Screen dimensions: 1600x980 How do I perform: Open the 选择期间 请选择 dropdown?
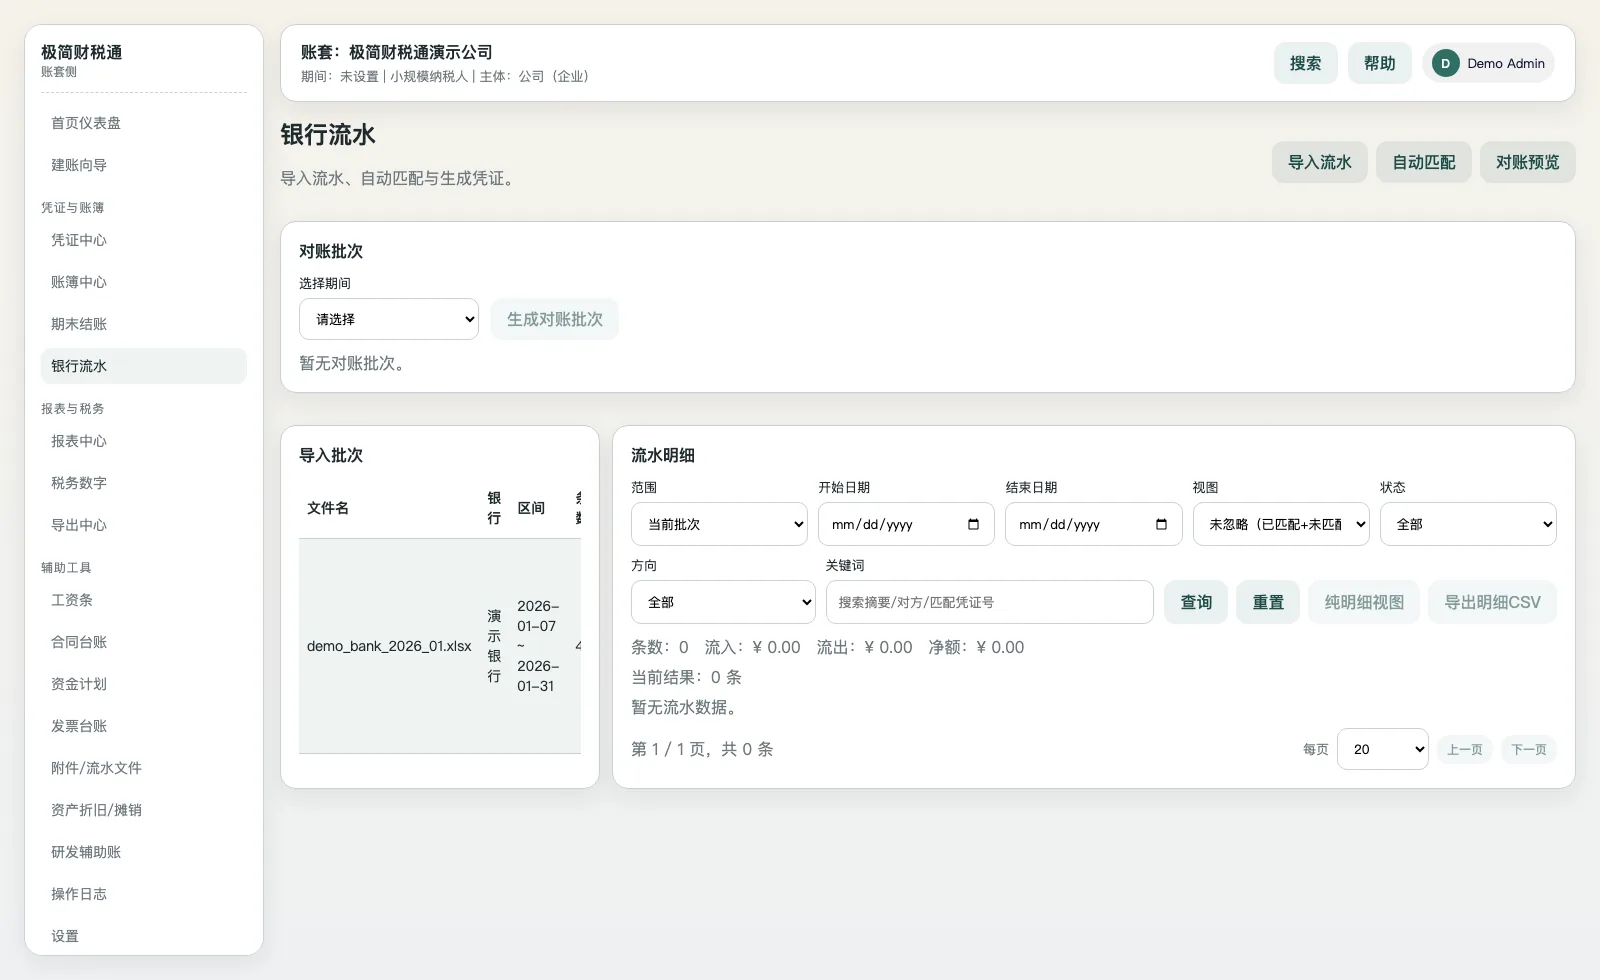[x=389, y=319]
